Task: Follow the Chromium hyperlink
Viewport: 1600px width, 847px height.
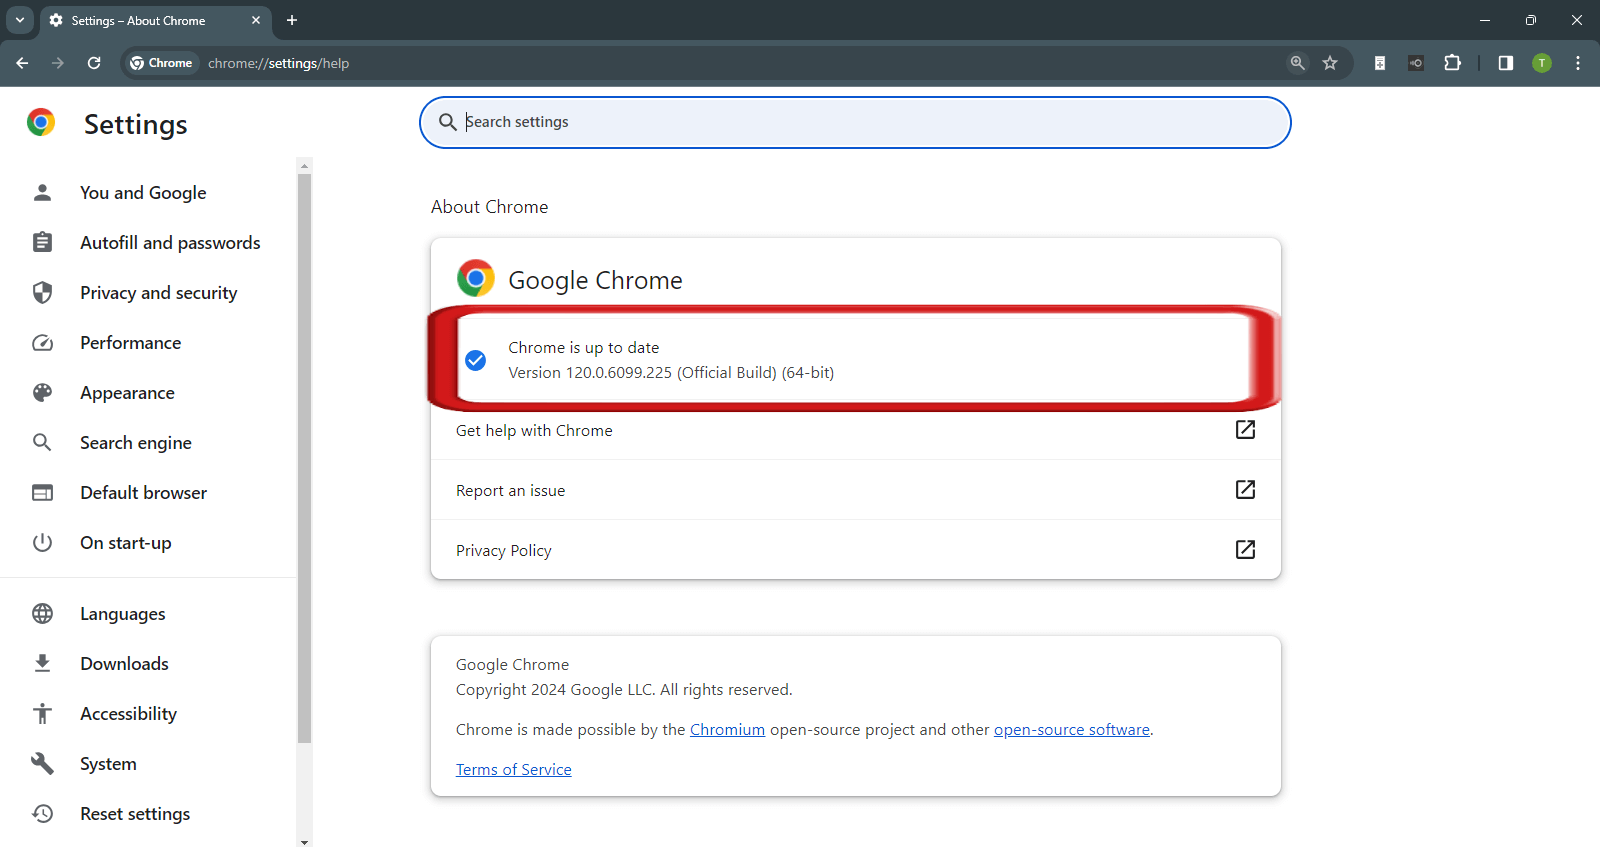Action: (x=727, y=730)
